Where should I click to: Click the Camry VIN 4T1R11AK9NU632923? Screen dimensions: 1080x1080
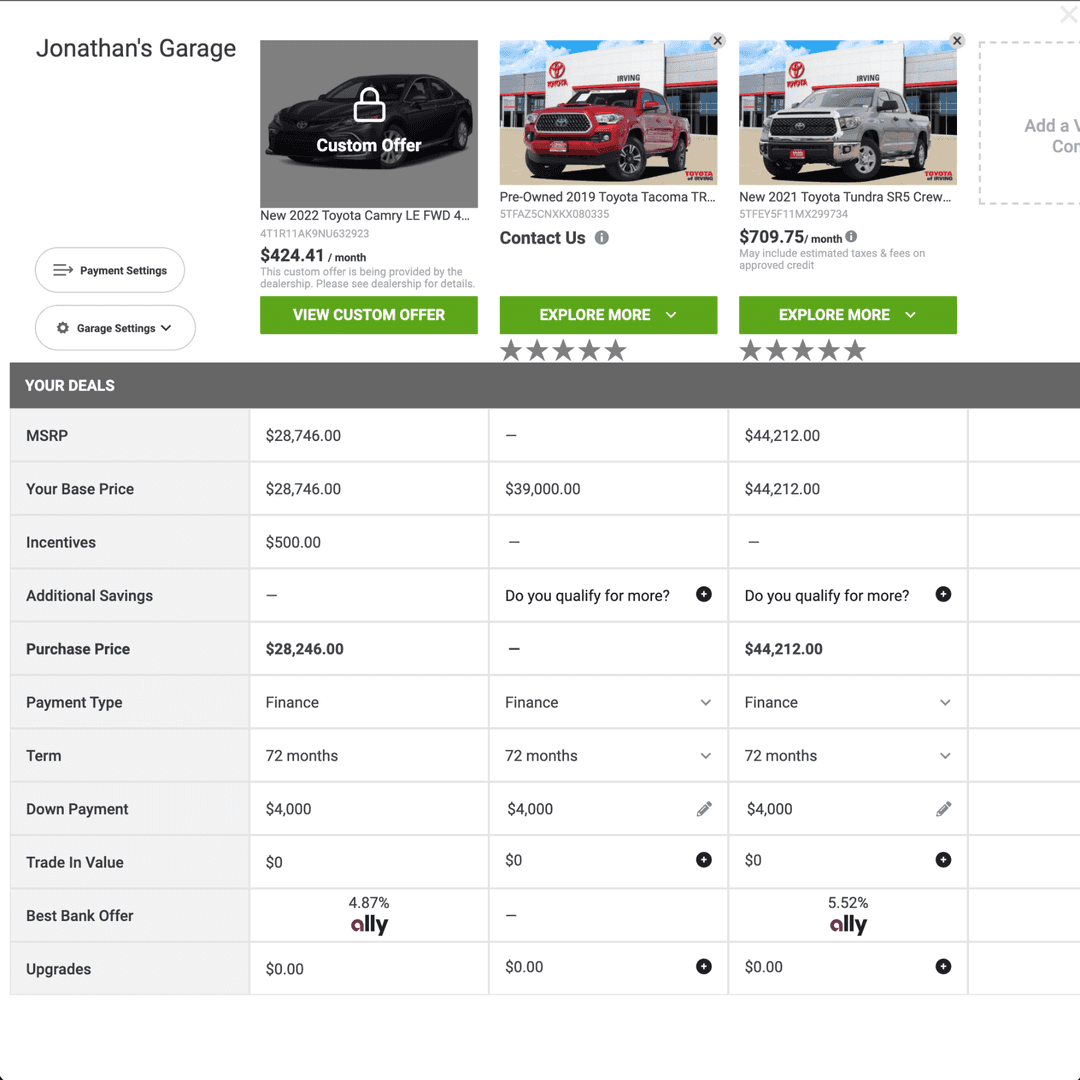coord(315,233)
